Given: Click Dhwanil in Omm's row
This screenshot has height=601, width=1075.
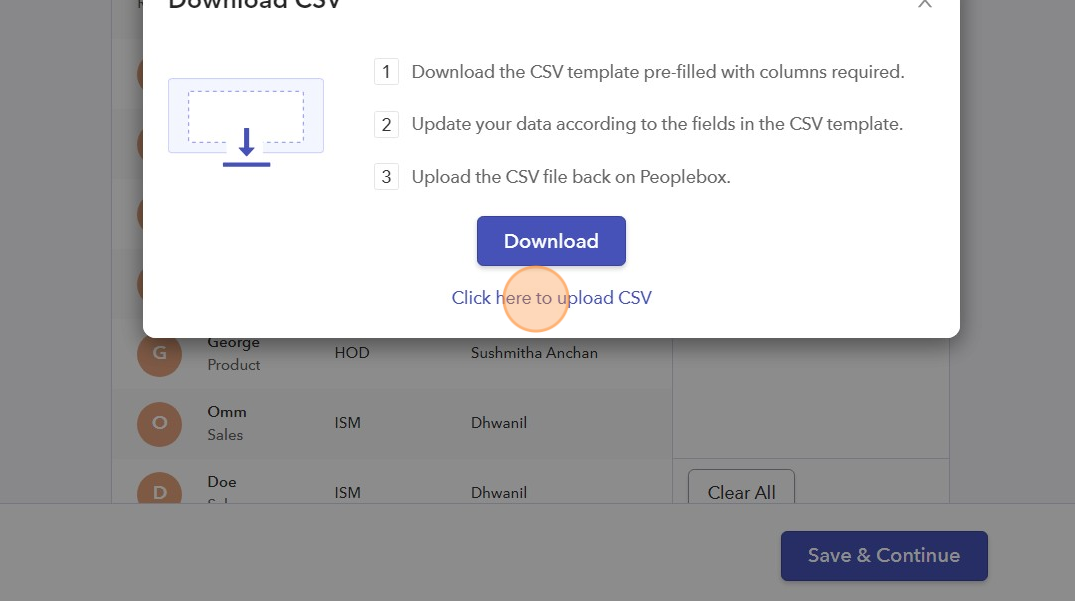Looking at the screenshot, I should coord(498,423).
